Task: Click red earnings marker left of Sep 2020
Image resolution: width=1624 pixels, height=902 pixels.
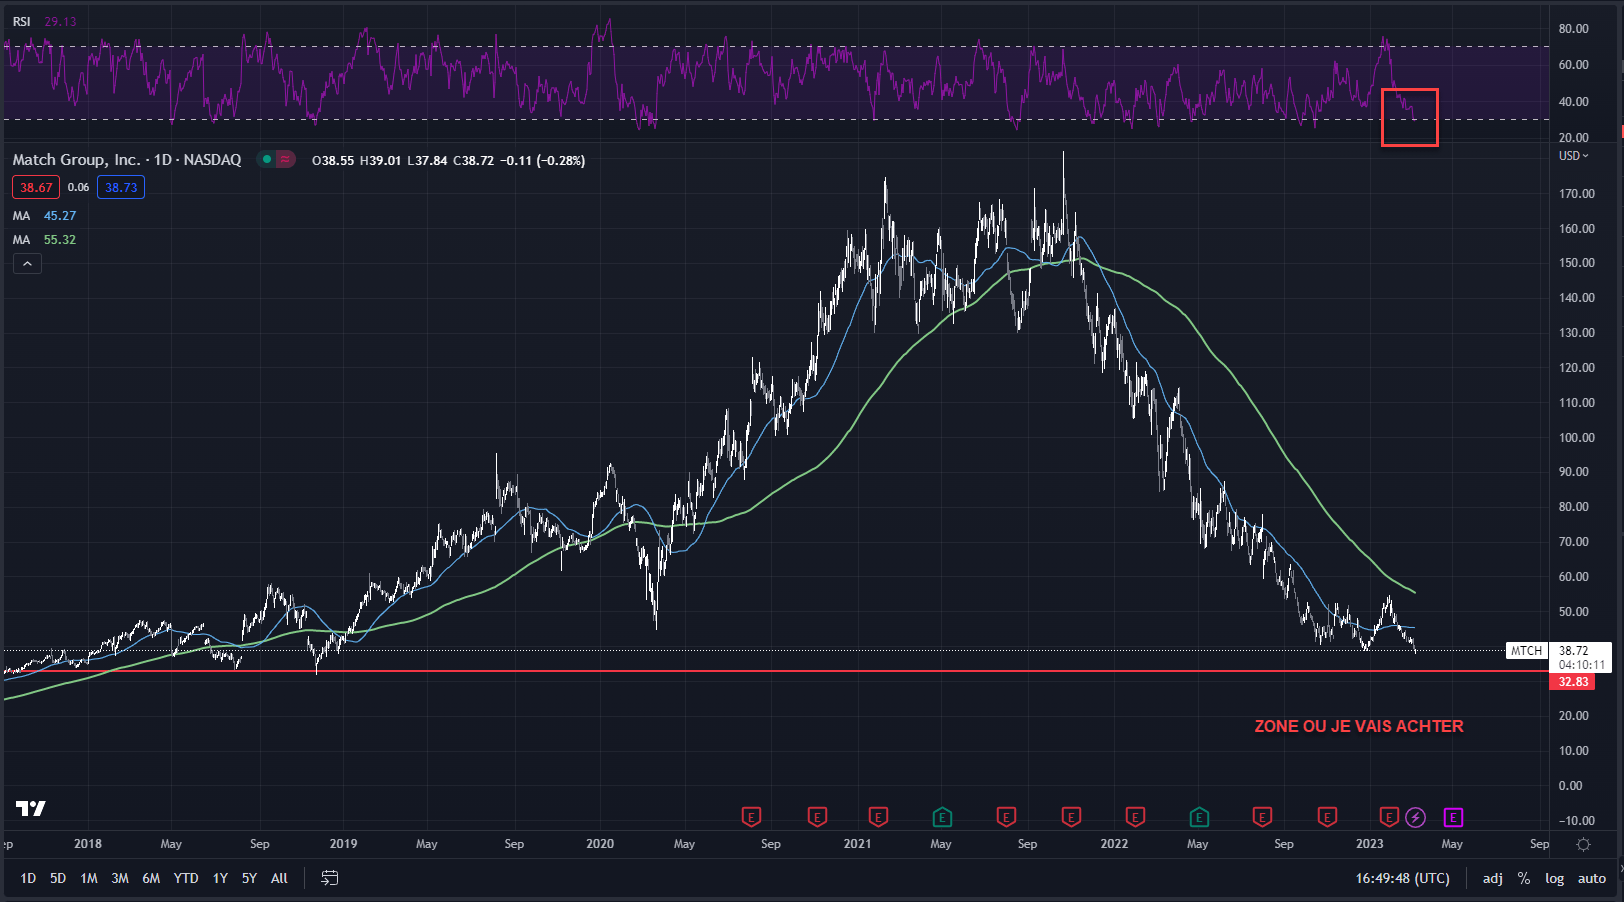Action: (751, 818)
